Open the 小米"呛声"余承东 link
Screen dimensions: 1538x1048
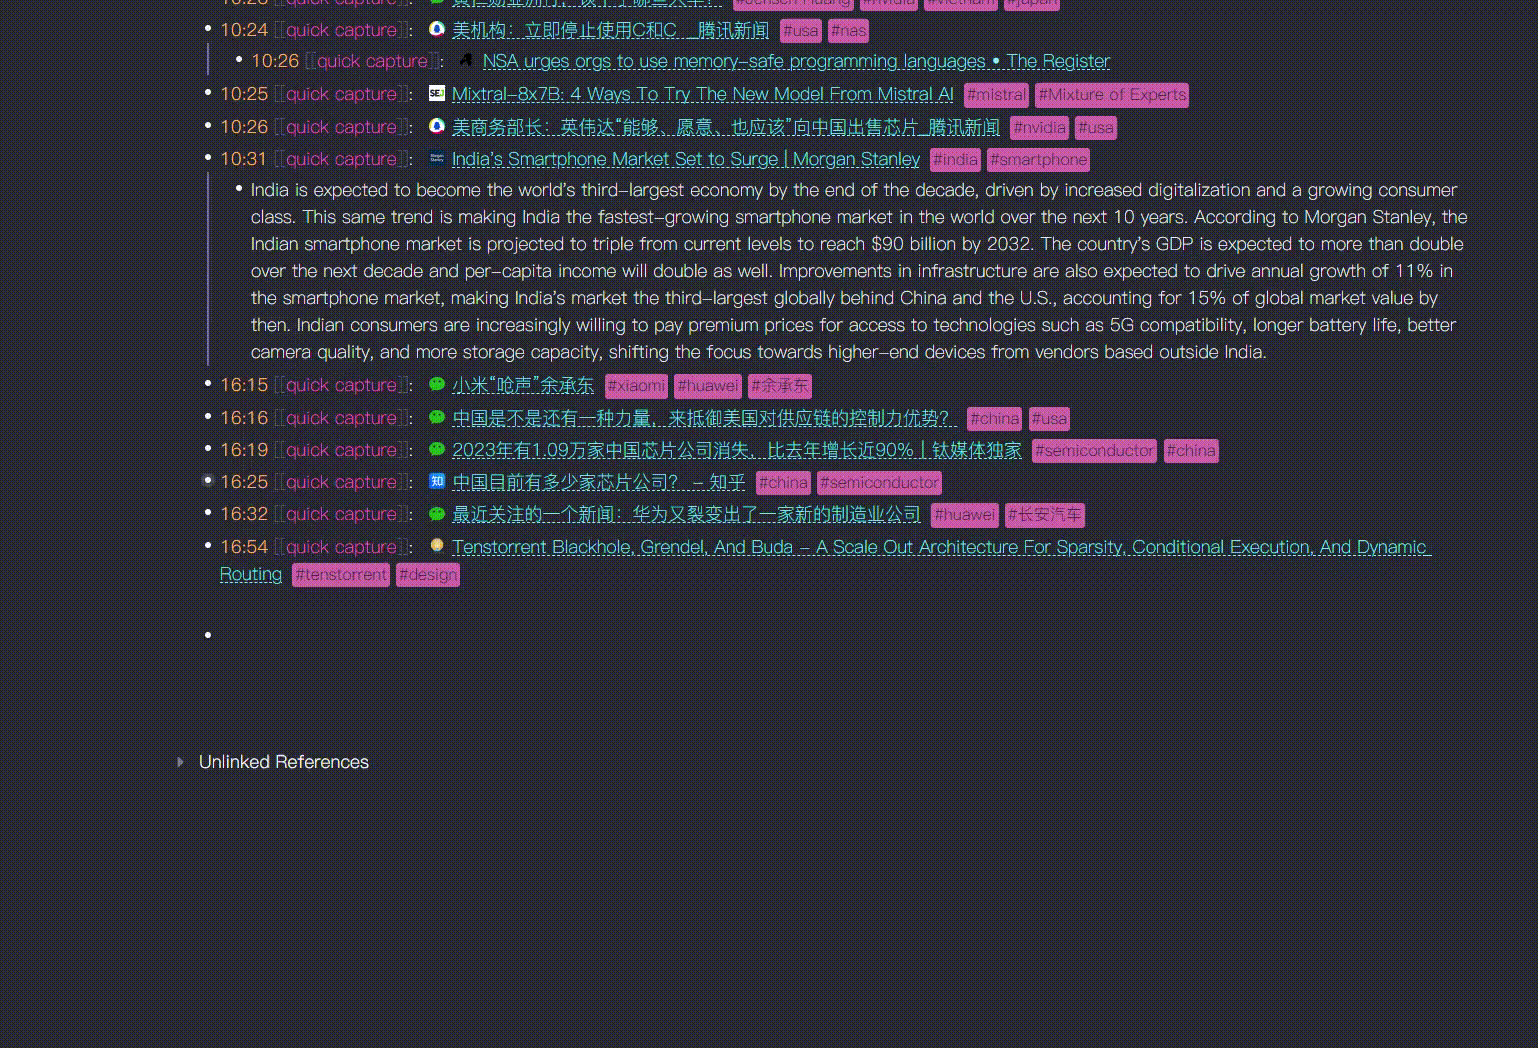tap(523, 385)
